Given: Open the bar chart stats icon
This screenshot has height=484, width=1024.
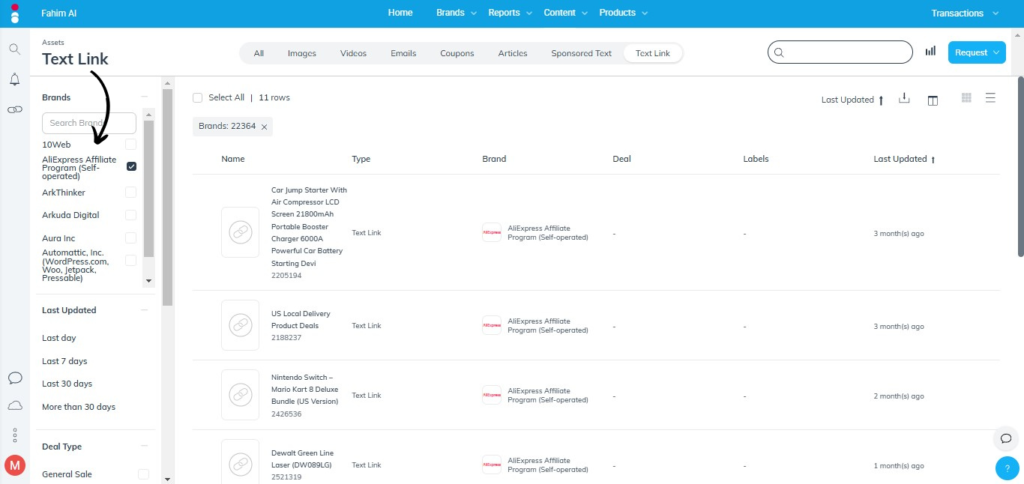Looking at the screenshot, I should coord(930,52).
